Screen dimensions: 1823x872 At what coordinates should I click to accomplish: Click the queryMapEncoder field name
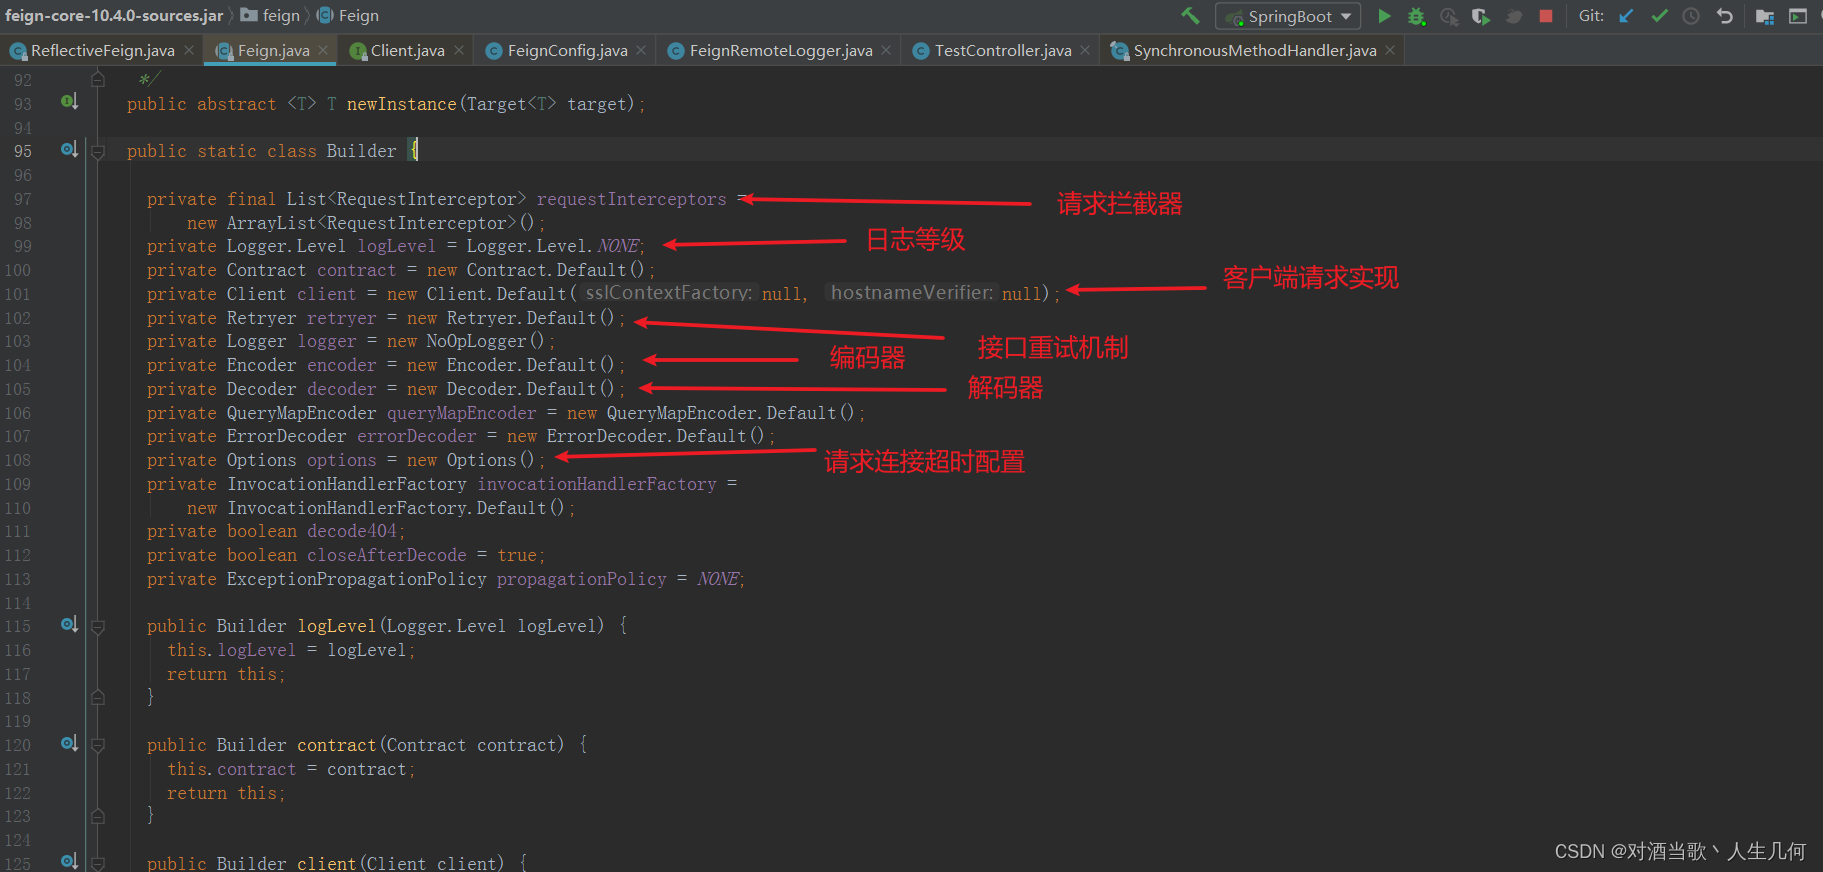coord(461,413)
